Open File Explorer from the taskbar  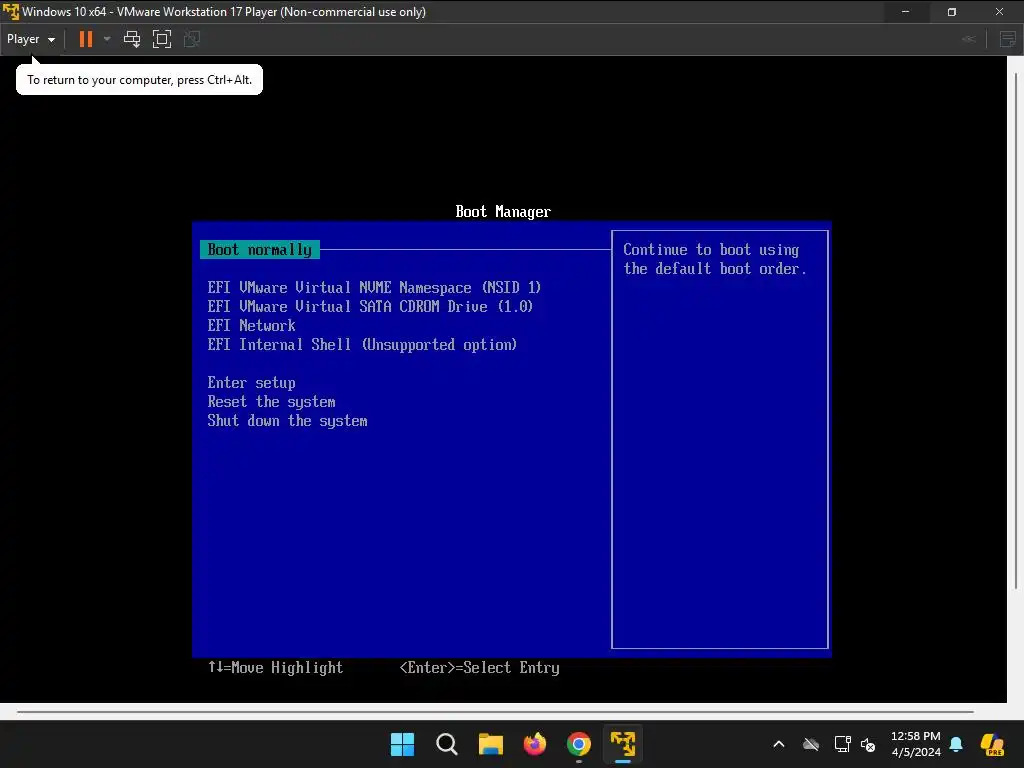pyautogui.click(x=490, y=744)
